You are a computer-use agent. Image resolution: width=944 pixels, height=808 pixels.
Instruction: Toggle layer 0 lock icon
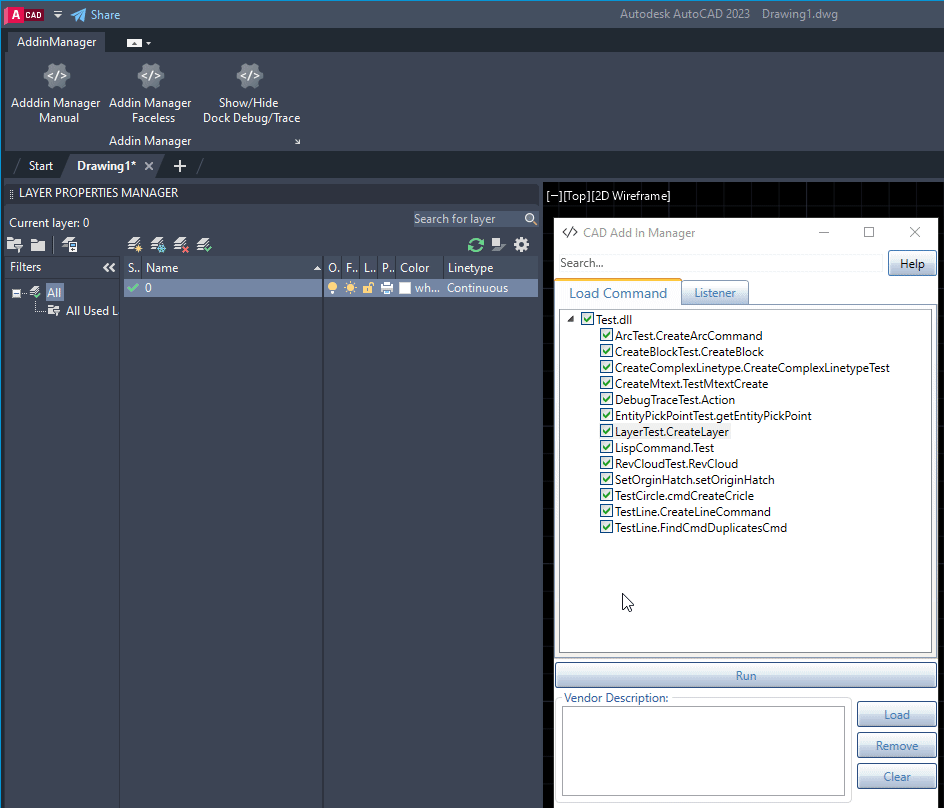pyautogui.click(x=368, y=288)
